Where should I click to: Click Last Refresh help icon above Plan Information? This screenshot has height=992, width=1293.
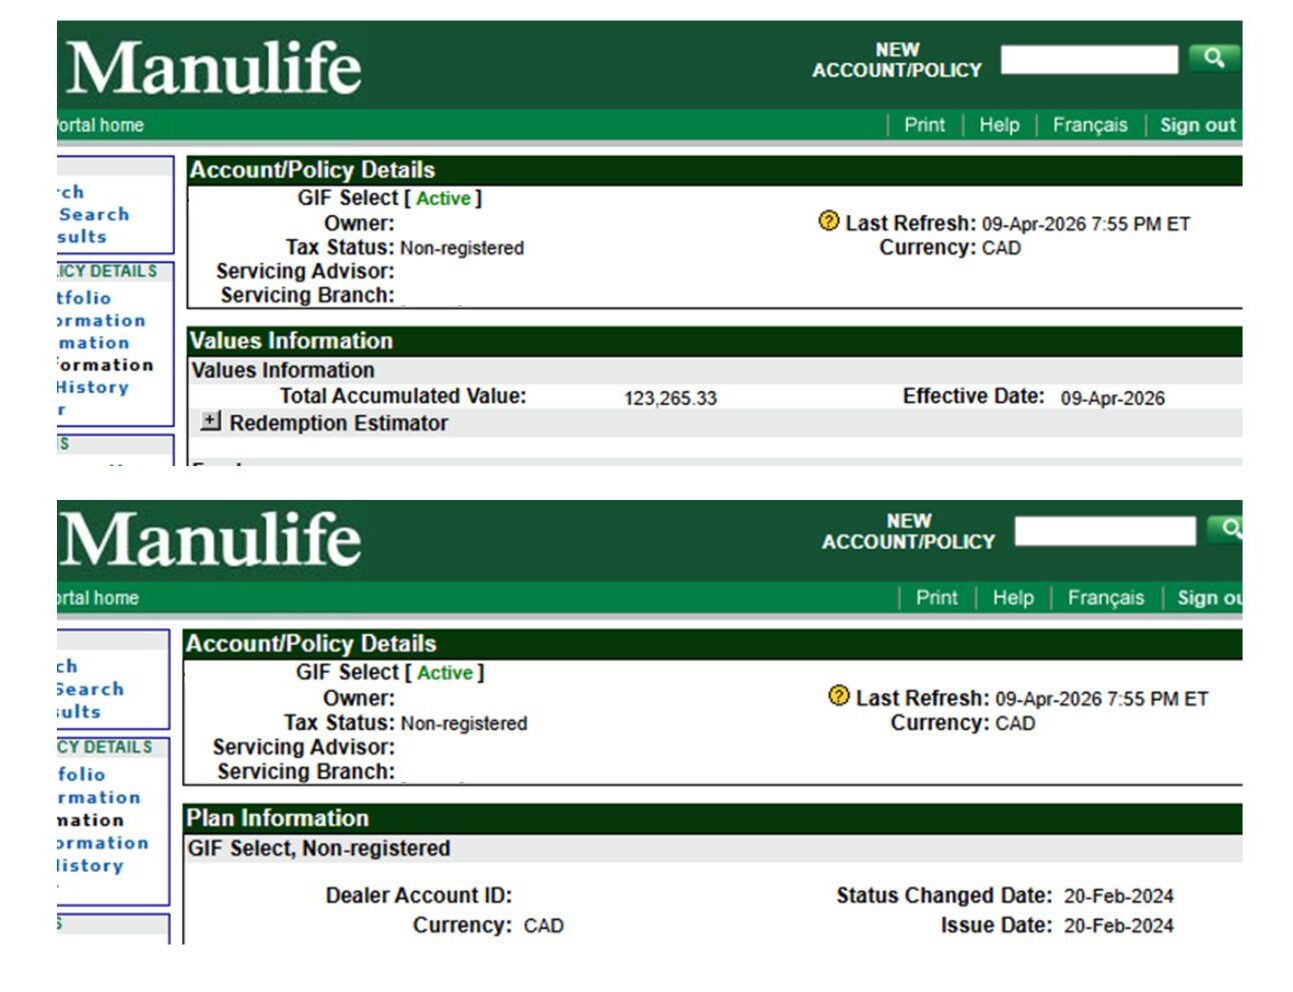point(839,696)
